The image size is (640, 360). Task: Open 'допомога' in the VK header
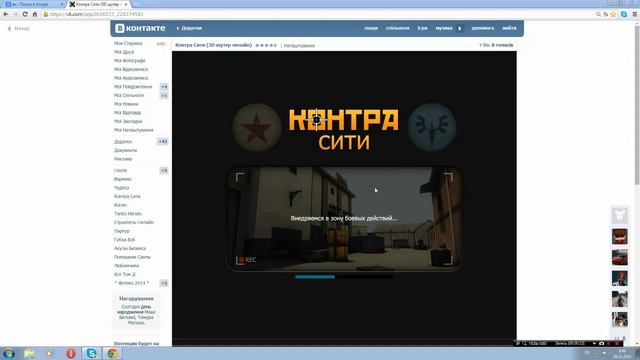point(482,28)
